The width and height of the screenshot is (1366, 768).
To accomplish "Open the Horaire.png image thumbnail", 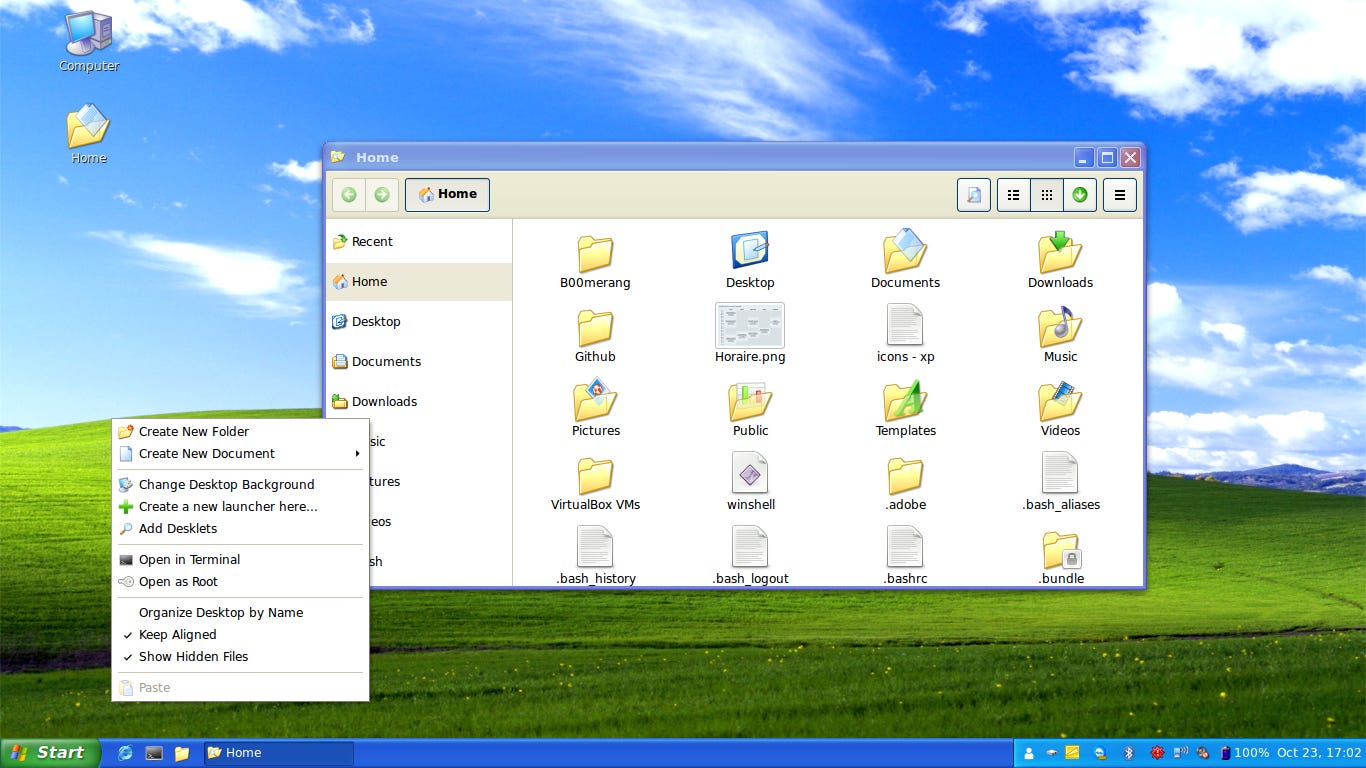I will coord(750,325).
